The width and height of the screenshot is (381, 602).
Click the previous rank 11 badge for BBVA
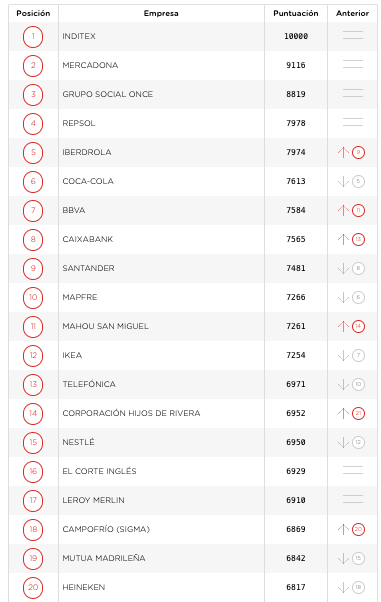point(358,210)
